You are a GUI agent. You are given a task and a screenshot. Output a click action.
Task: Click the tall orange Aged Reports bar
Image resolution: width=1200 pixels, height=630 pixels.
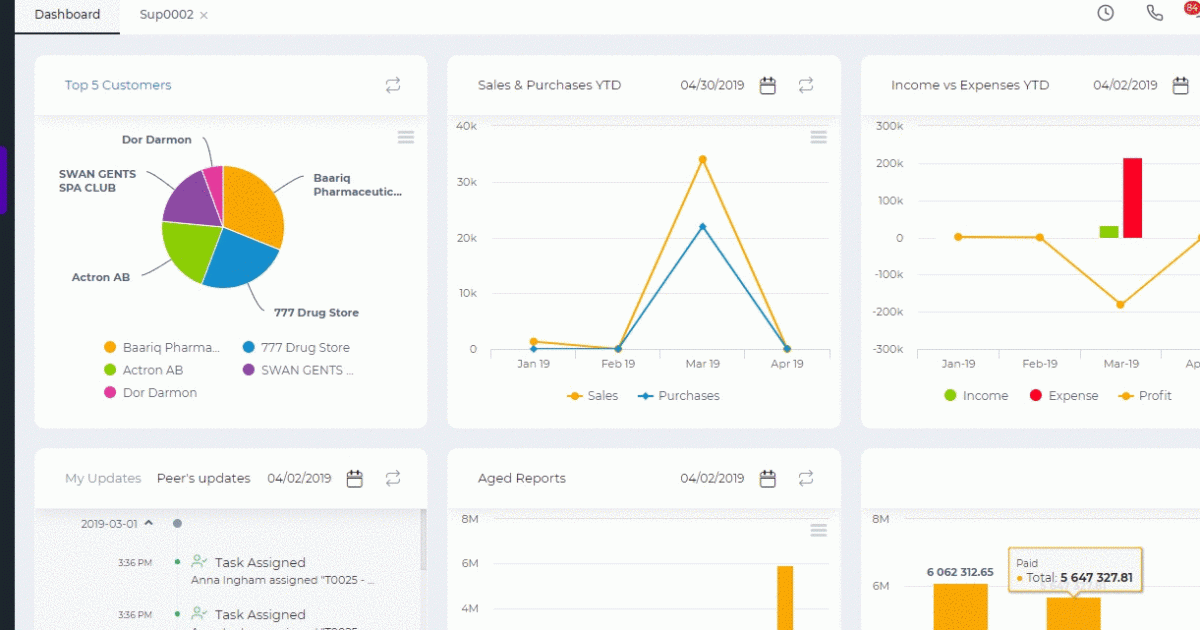785,598
